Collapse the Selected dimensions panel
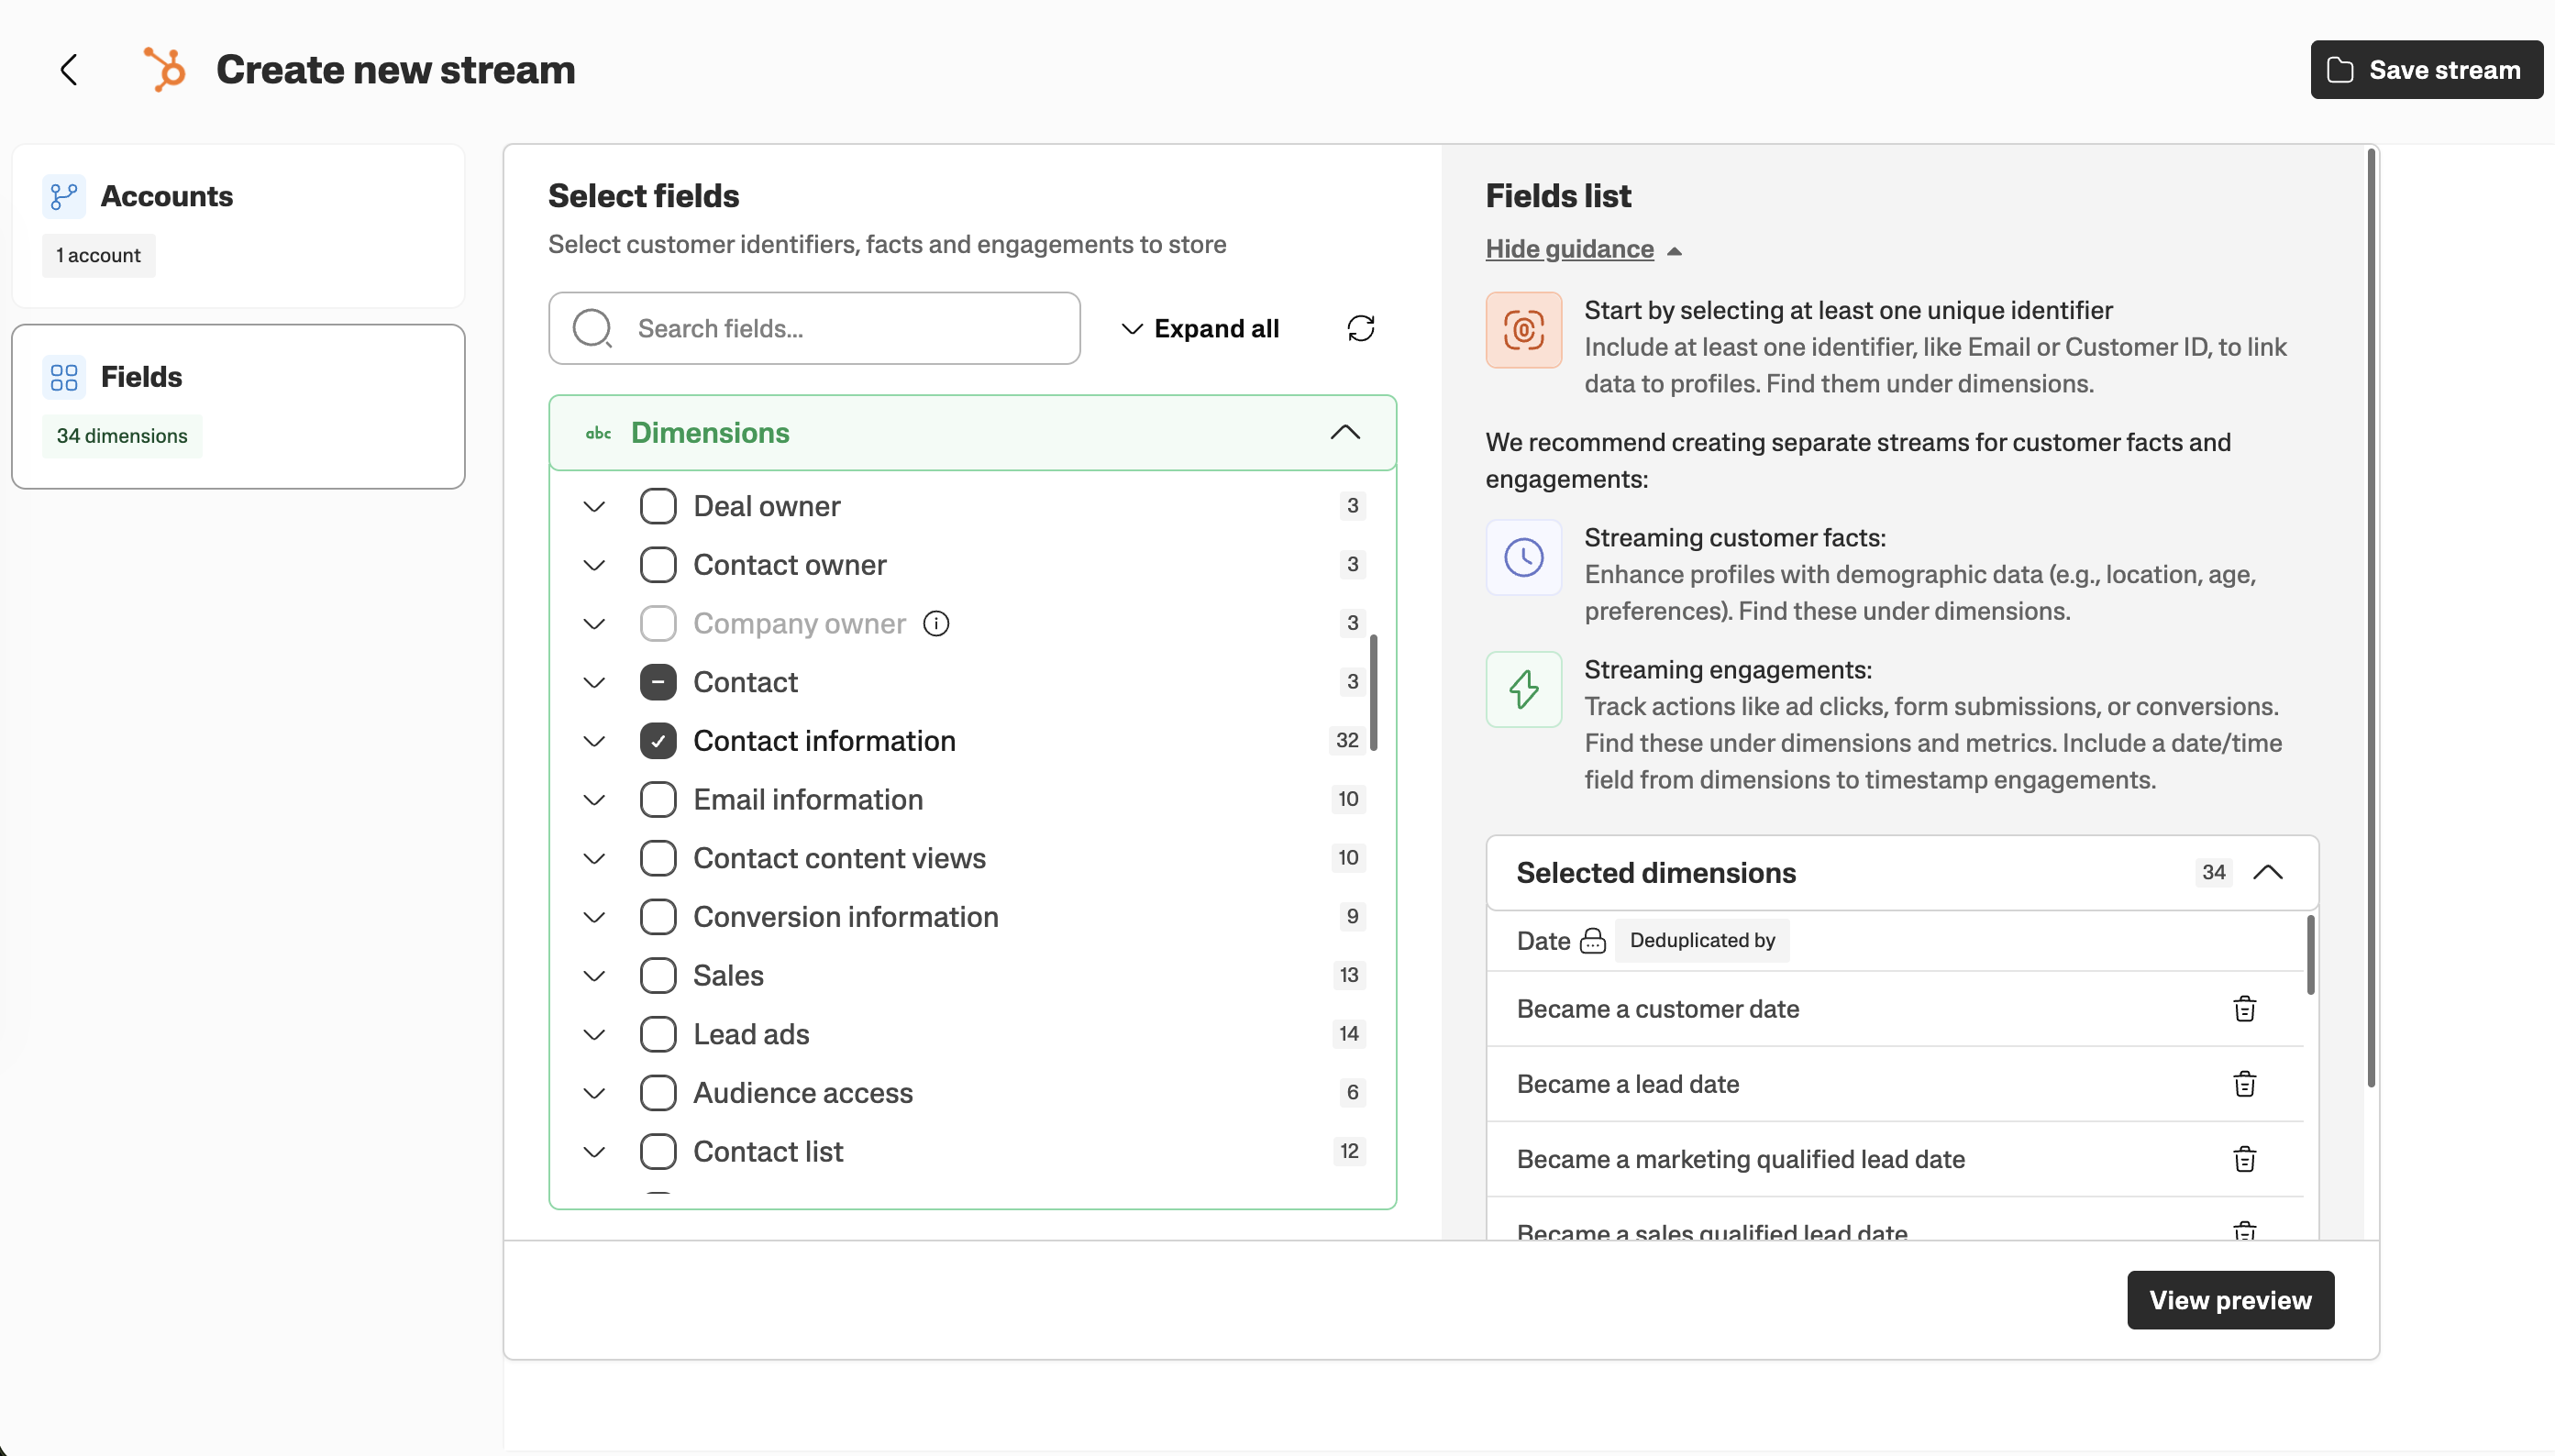 coord(2267,872)
